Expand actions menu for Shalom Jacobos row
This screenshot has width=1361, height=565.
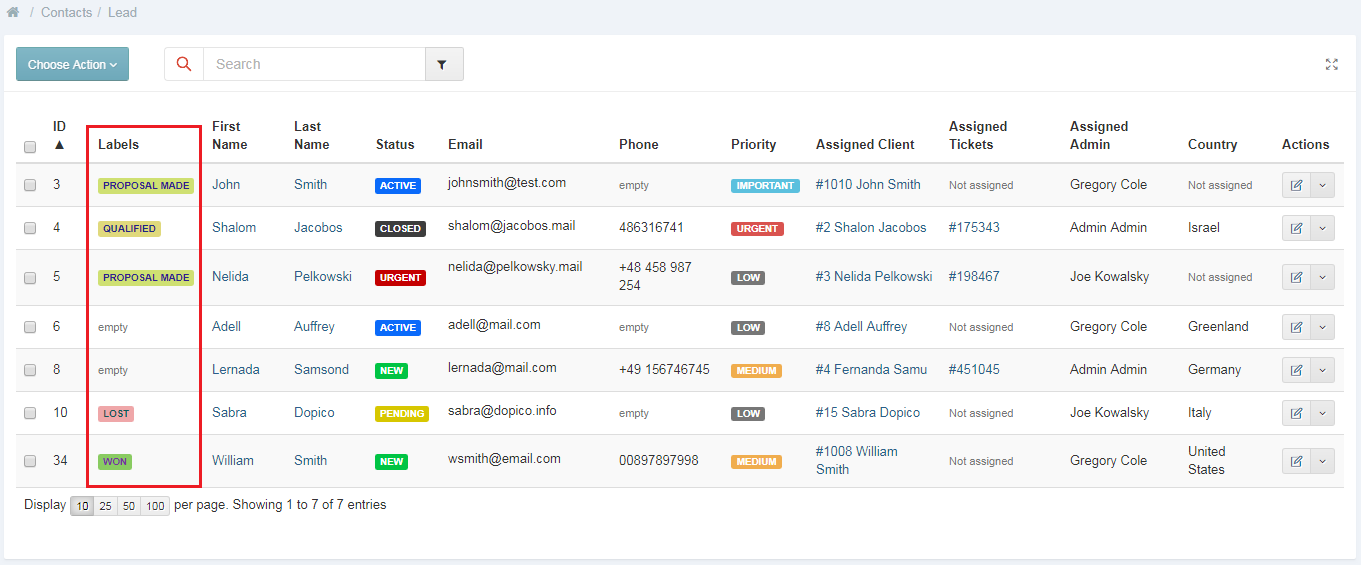click(1322, 228)
